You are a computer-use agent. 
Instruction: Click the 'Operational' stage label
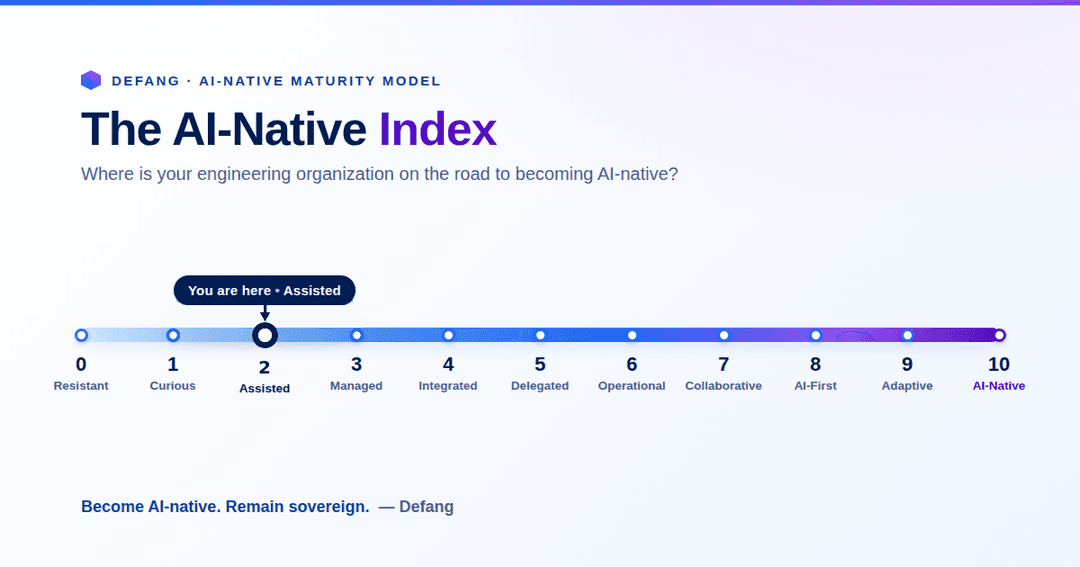[x=632, y=386]
